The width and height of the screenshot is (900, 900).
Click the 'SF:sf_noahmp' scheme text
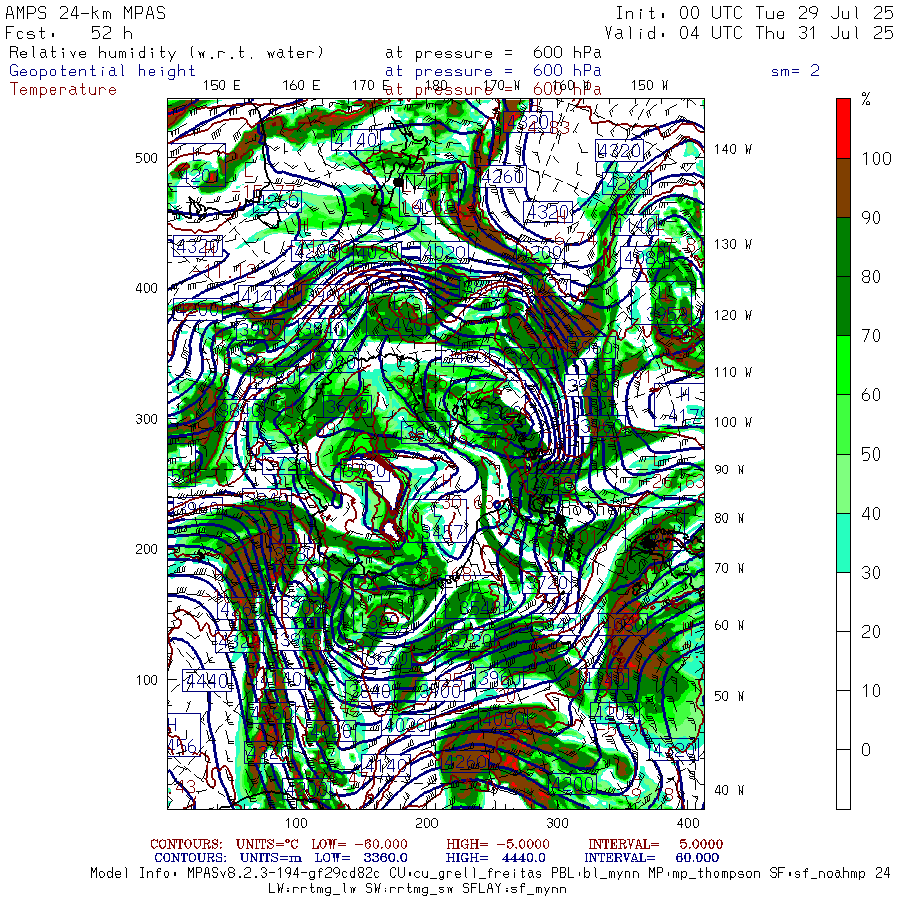(816, 874)
